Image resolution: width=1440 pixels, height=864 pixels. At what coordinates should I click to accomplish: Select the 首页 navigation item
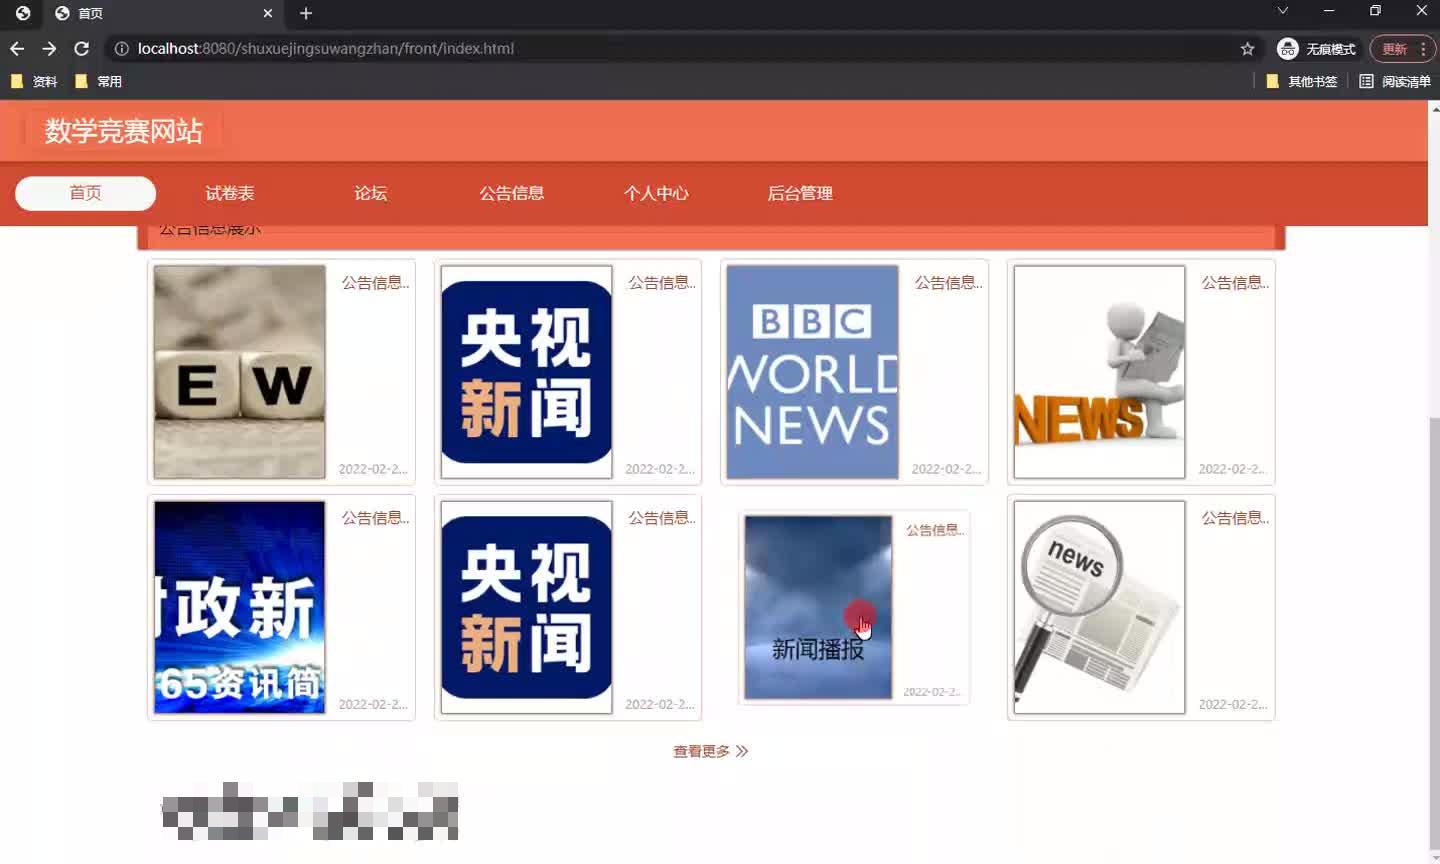point(86,193)
